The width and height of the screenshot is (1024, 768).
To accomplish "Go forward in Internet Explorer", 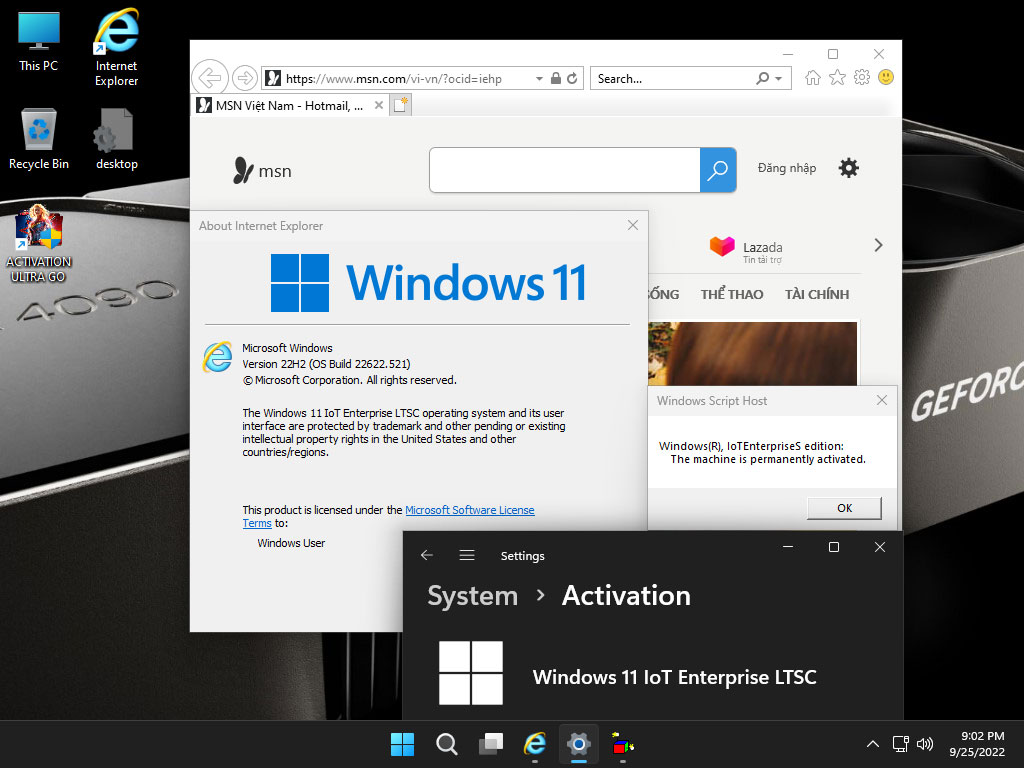I will coord(245,78).
